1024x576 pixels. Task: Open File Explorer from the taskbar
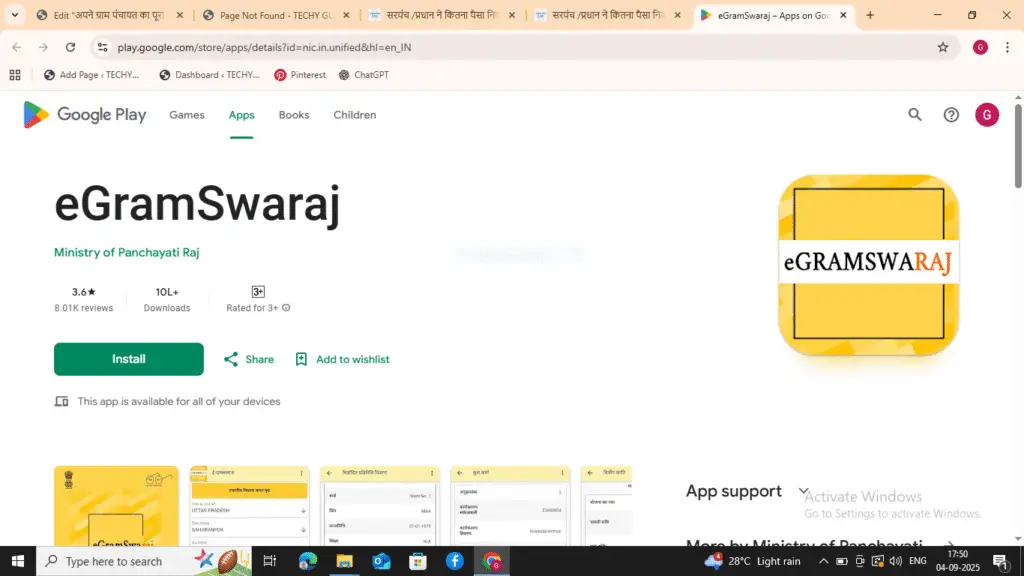coord(344,561)
